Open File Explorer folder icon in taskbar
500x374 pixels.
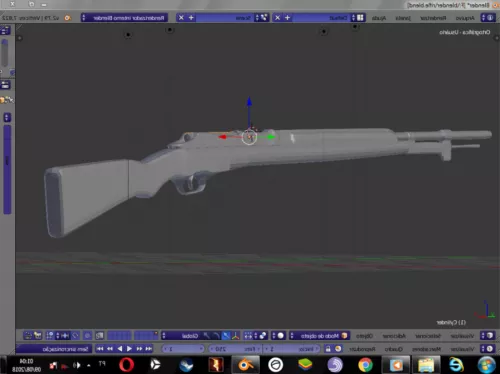[x=426, y=365]
